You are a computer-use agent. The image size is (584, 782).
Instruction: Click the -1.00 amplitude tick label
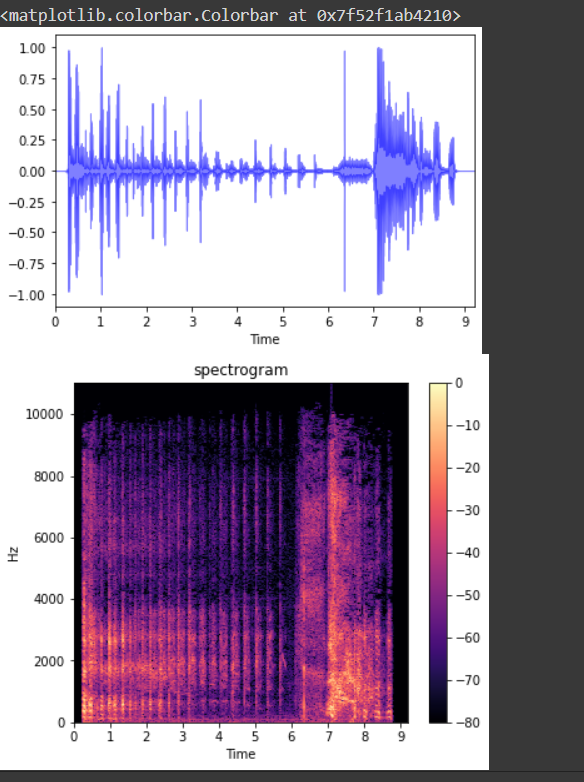(x=27, y=295)
